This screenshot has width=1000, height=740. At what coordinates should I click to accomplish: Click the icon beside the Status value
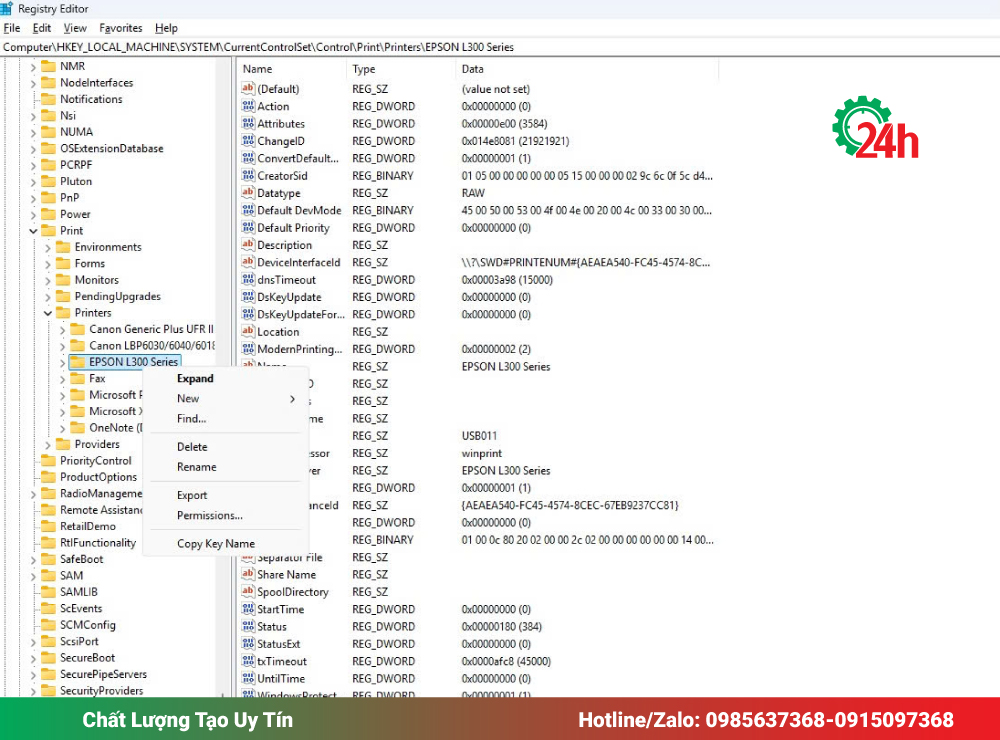pos(248,626)
